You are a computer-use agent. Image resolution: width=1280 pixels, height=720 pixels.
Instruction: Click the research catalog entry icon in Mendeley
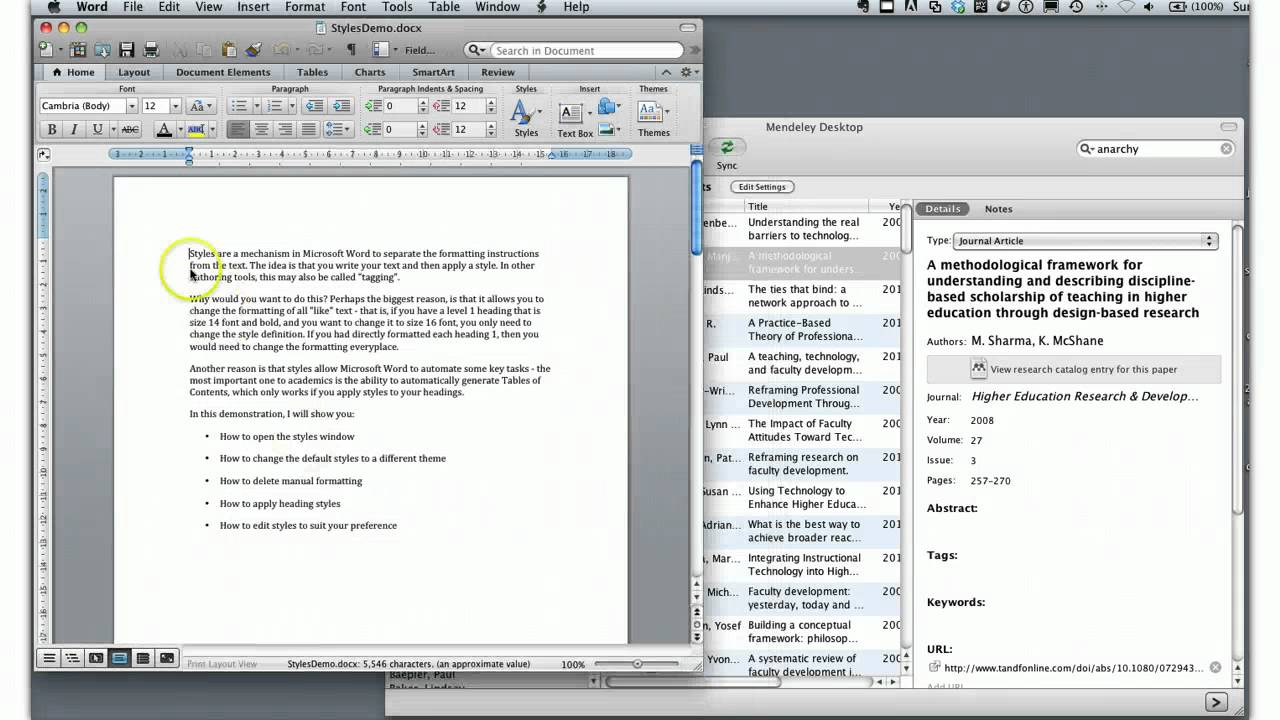tap(979, 369)
